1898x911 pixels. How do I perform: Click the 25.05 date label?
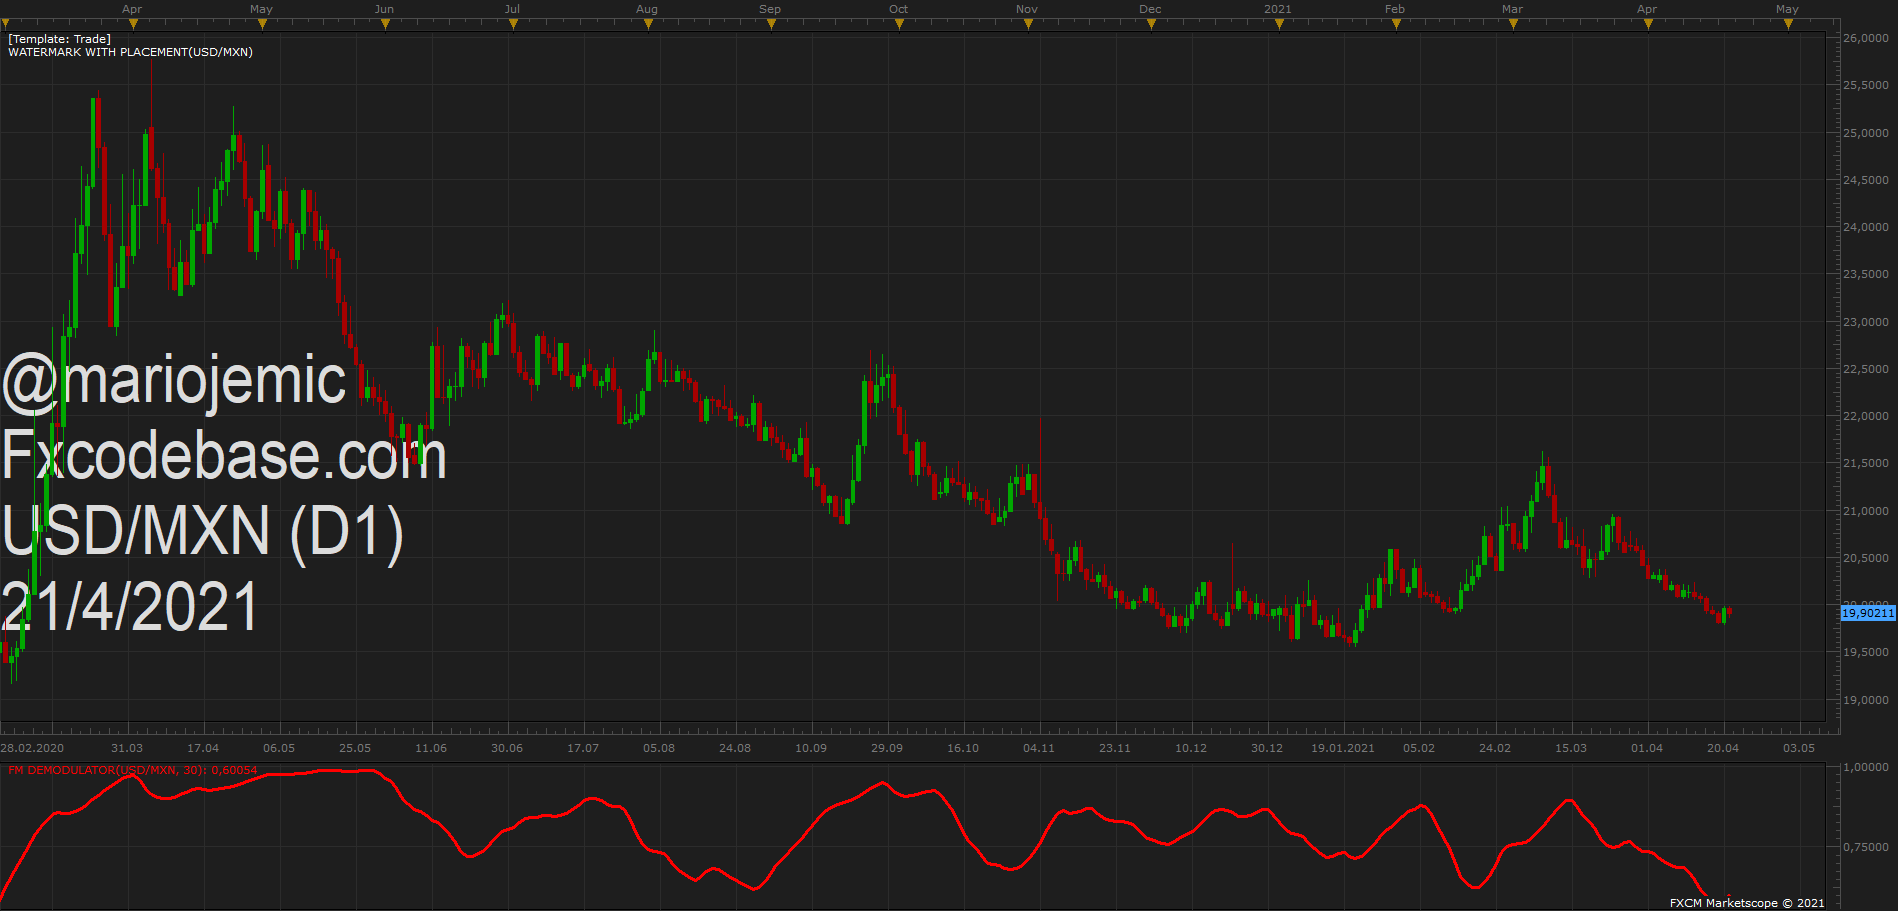355,748
